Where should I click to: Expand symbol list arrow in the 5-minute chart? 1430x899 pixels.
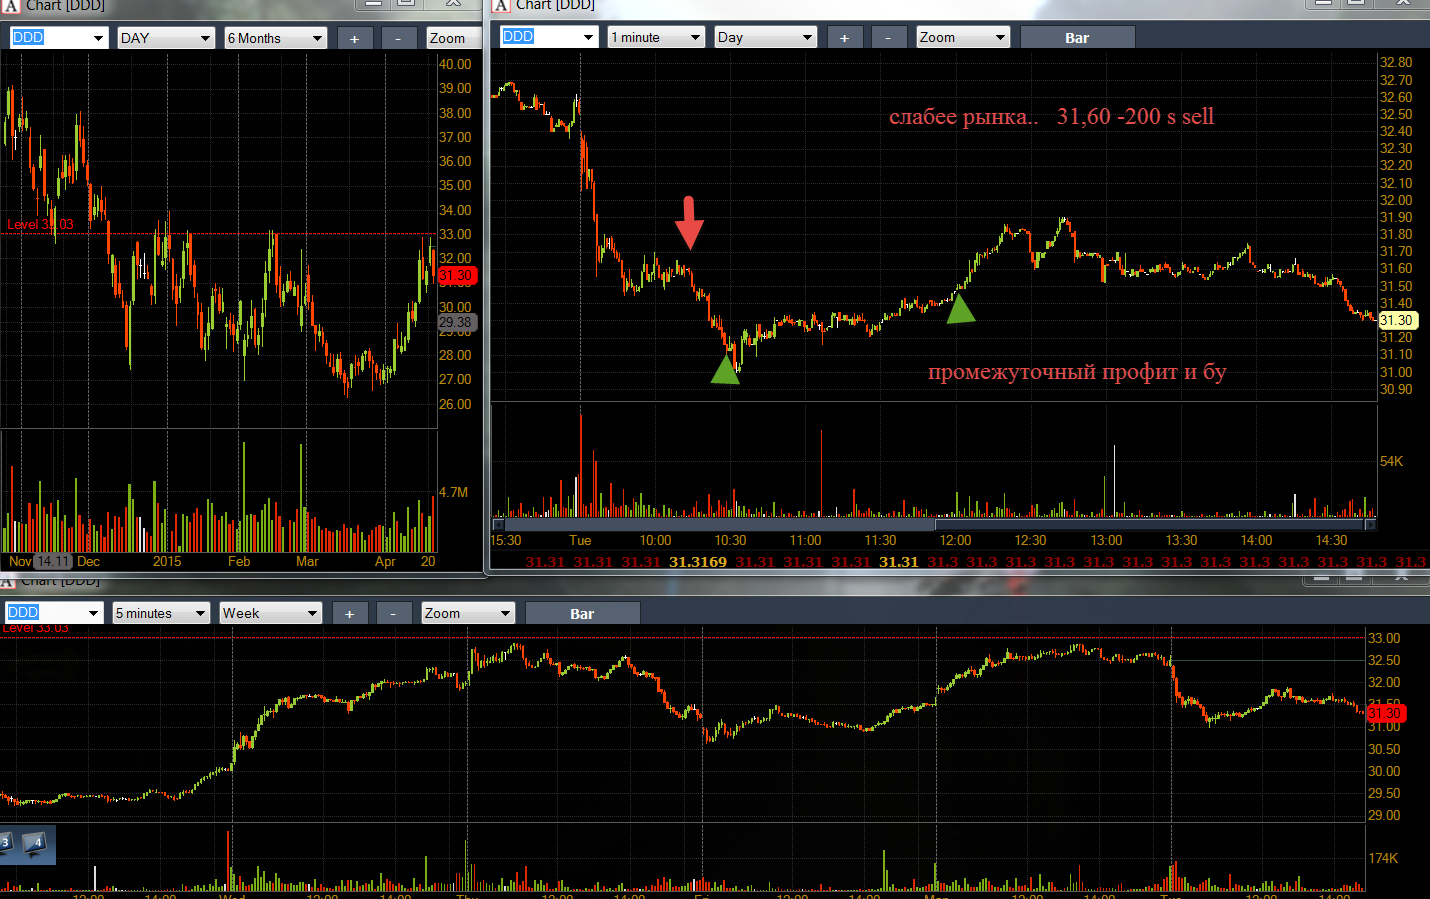point(94,613)
